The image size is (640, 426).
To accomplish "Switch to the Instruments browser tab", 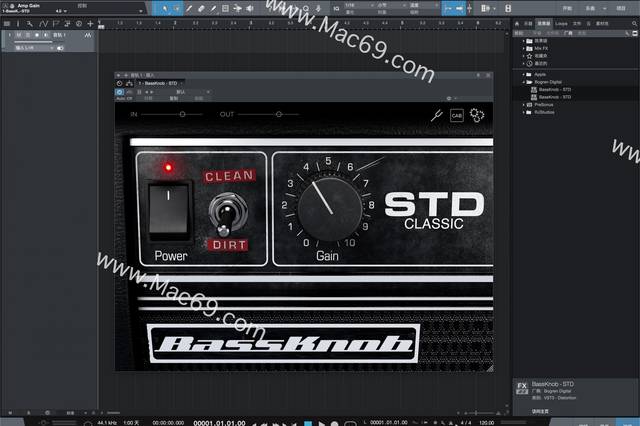I will [528, 24].
